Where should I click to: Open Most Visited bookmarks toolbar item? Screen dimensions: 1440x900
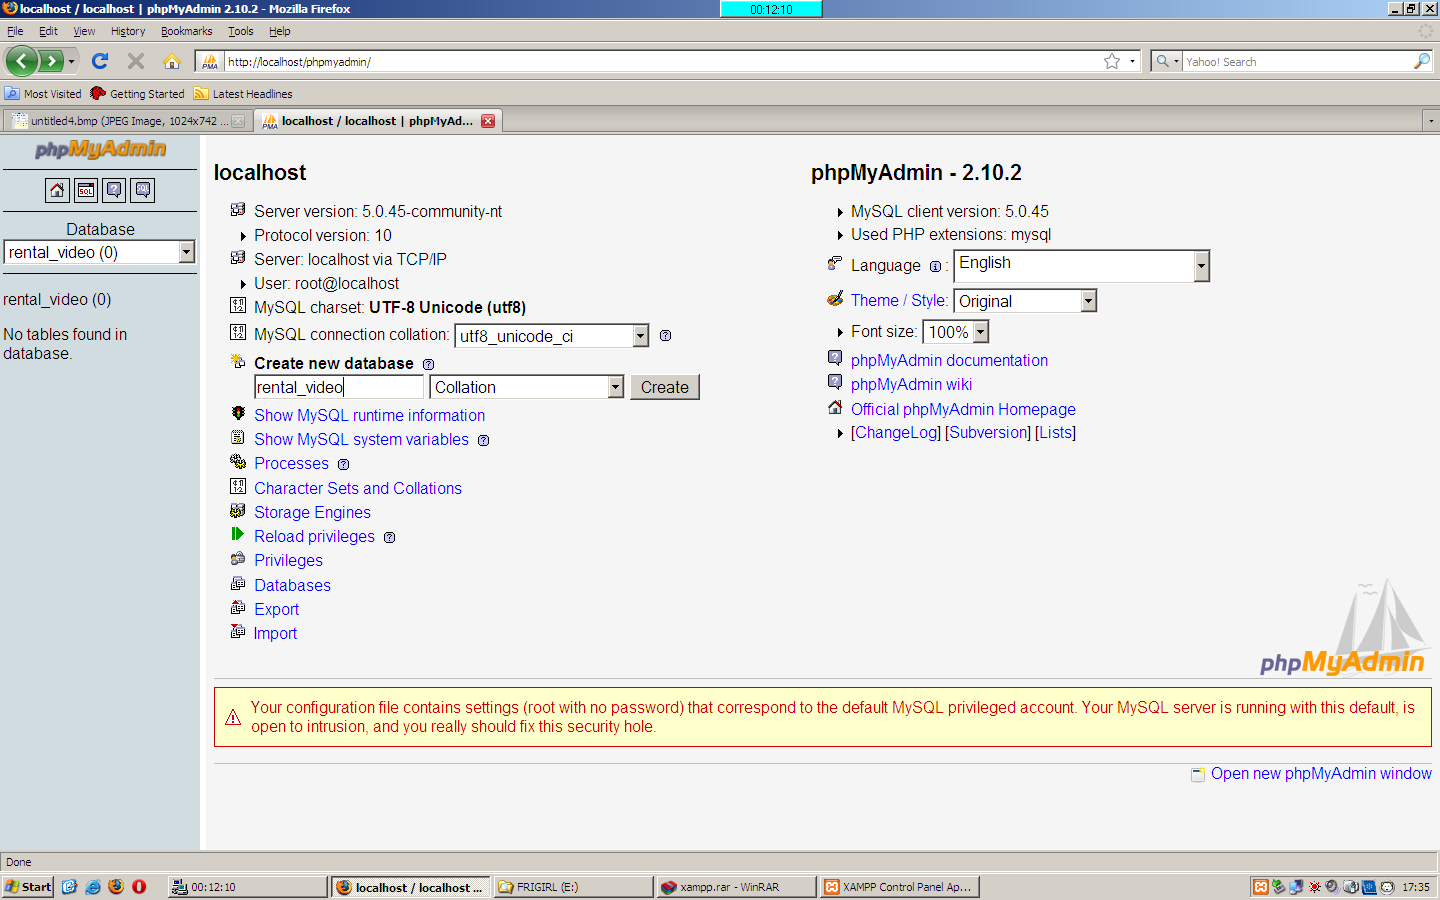pos(43,93)
